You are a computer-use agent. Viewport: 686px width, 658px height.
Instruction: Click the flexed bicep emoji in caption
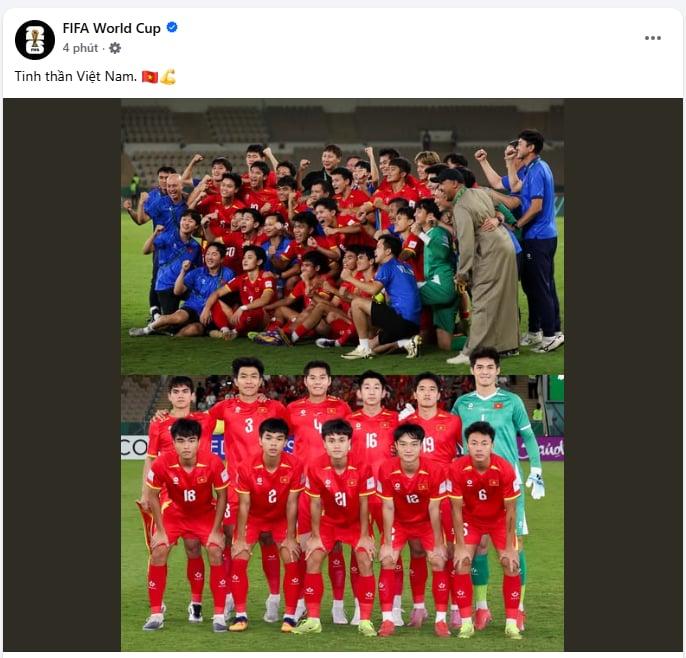pos(168,77)
